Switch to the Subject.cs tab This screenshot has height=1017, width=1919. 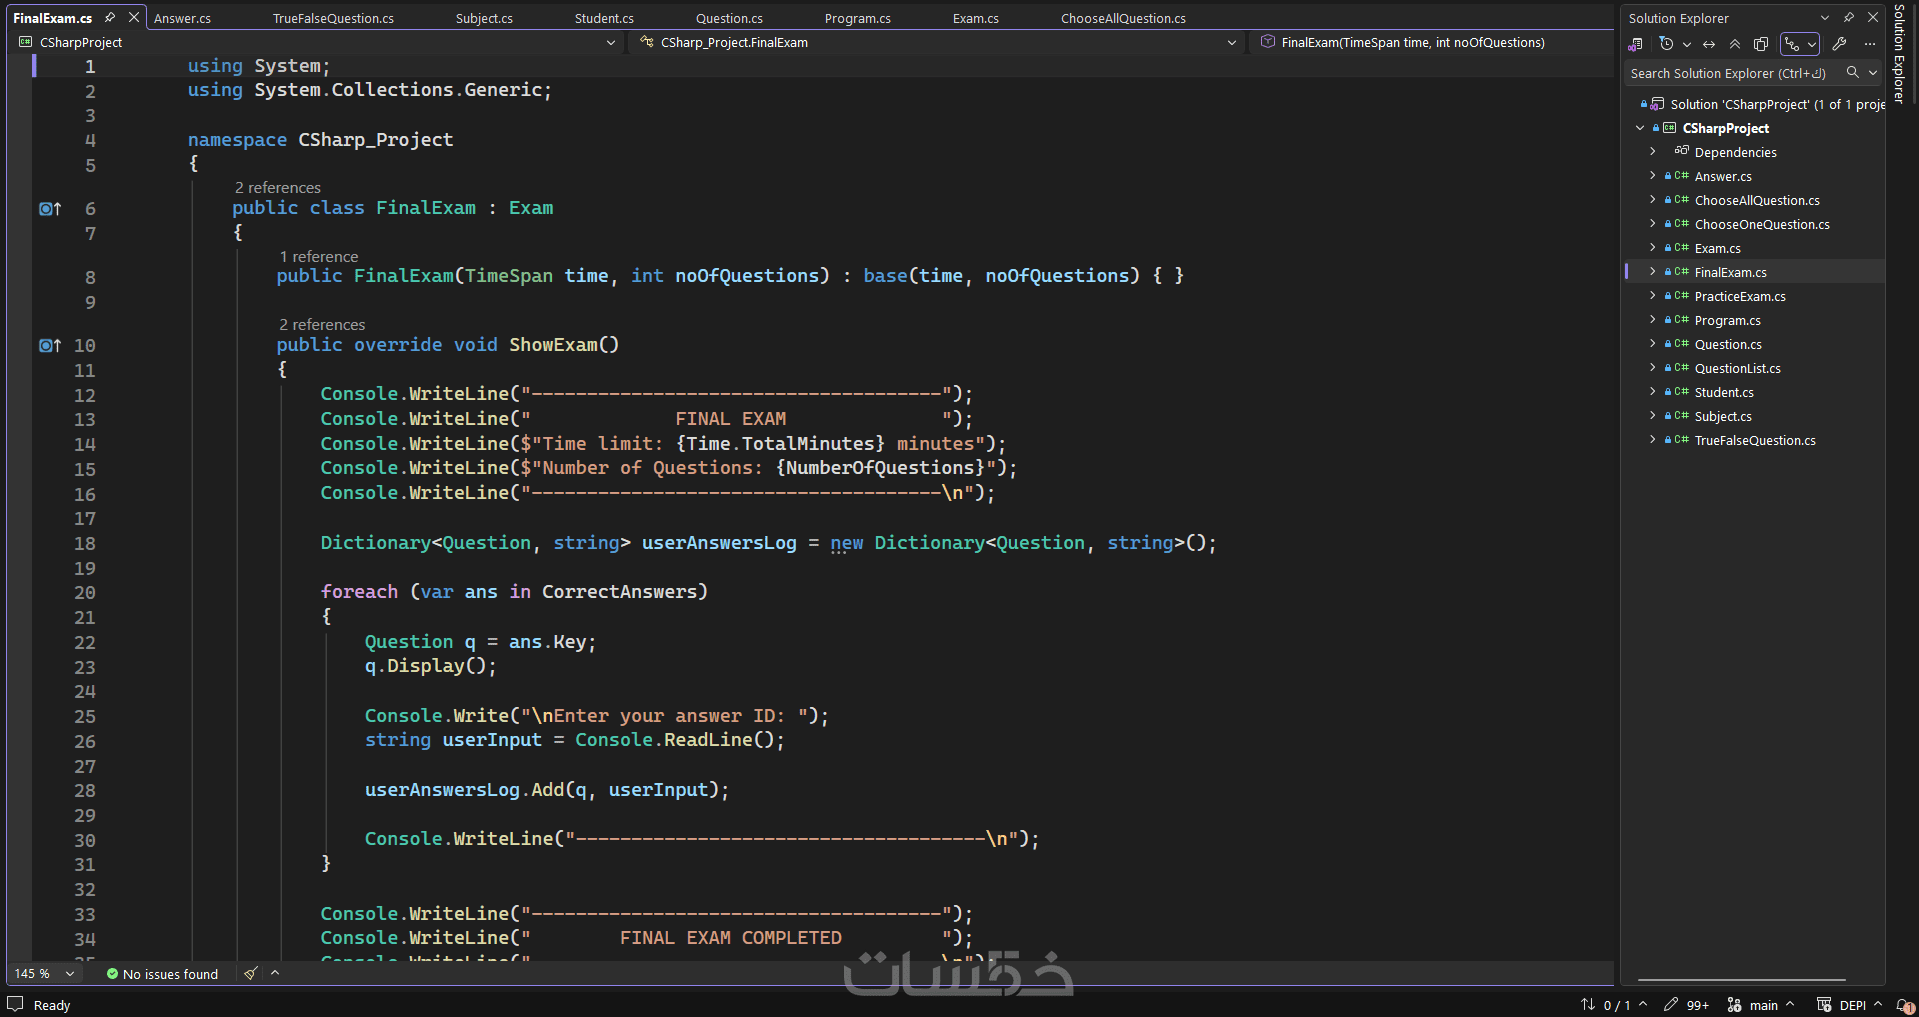pyautogui.click(x=484, y=18)
